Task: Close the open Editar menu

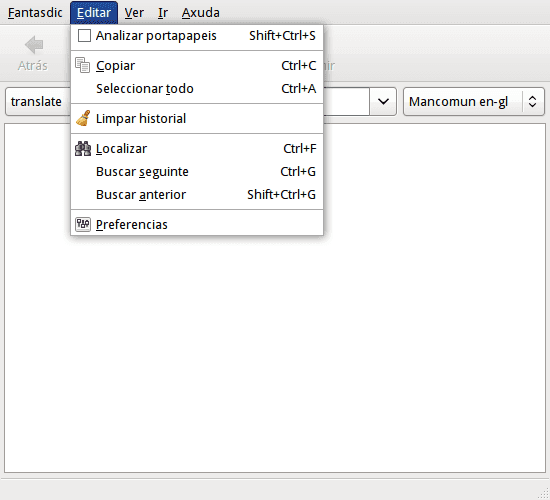Action: pos(94,13)
